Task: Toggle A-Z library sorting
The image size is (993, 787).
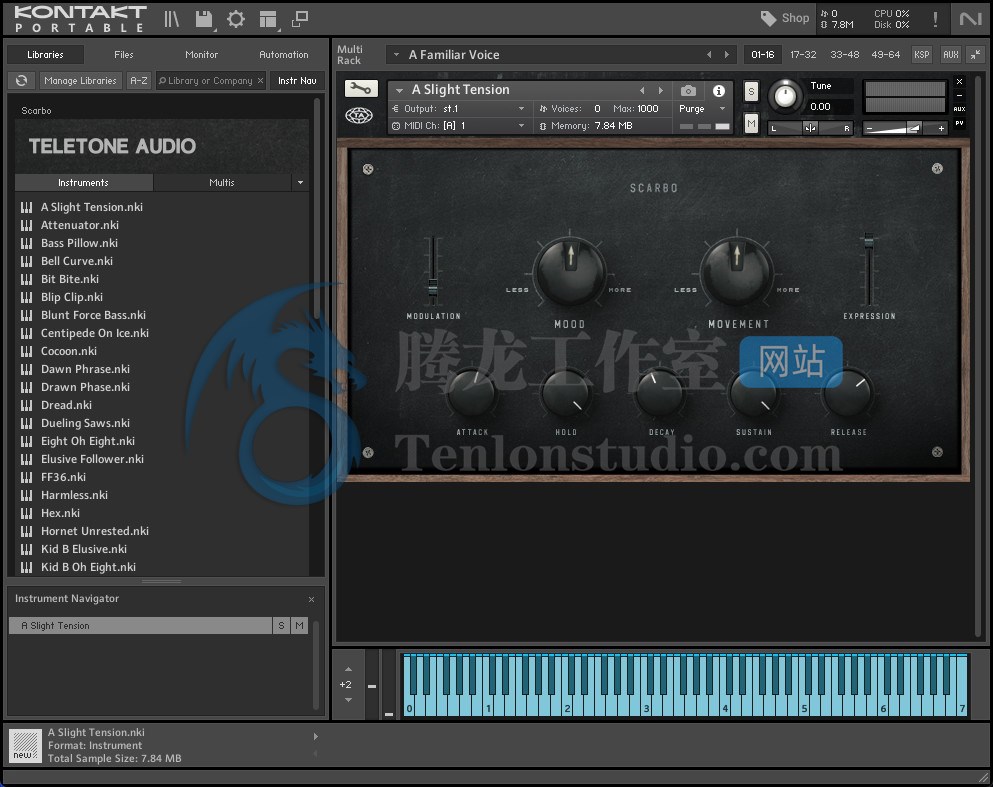Action: coord(139,80)
